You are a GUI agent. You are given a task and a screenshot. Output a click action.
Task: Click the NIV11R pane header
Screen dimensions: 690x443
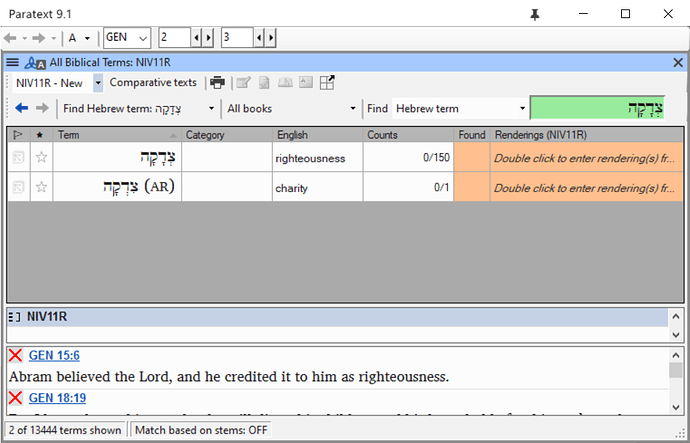338,317
